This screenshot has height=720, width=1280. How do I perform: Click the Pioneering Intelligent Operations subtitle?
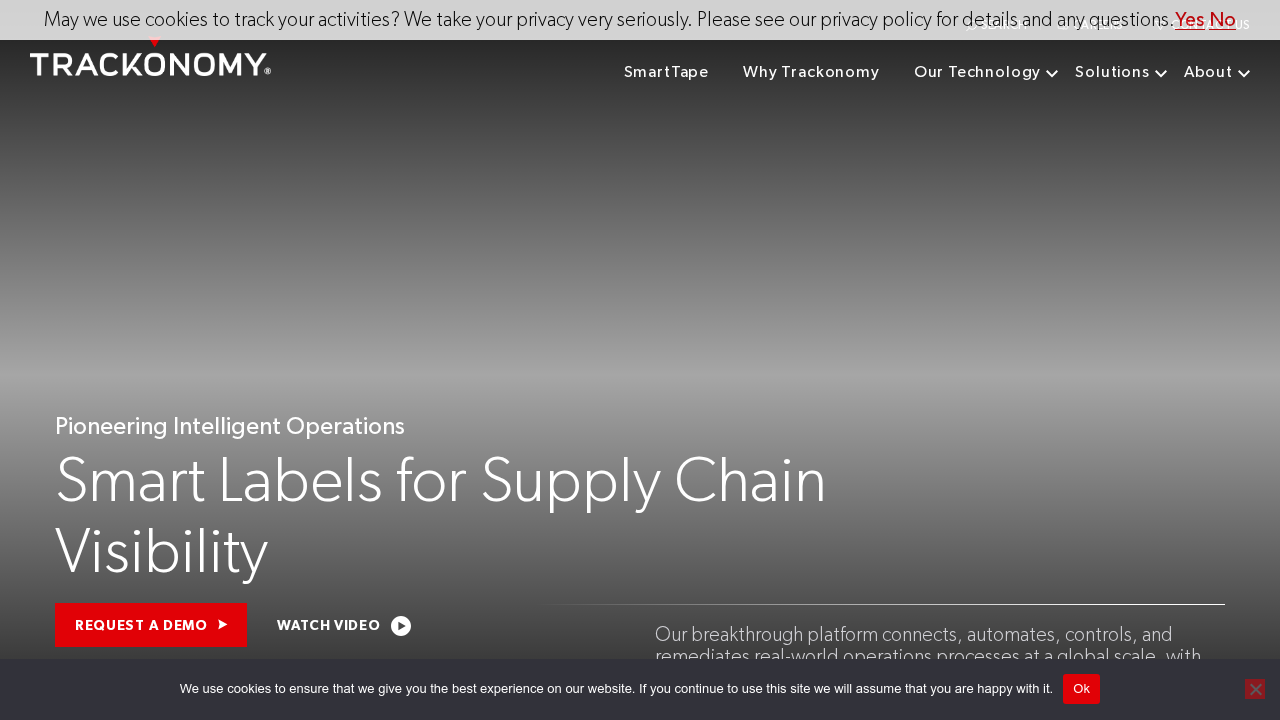230,426
